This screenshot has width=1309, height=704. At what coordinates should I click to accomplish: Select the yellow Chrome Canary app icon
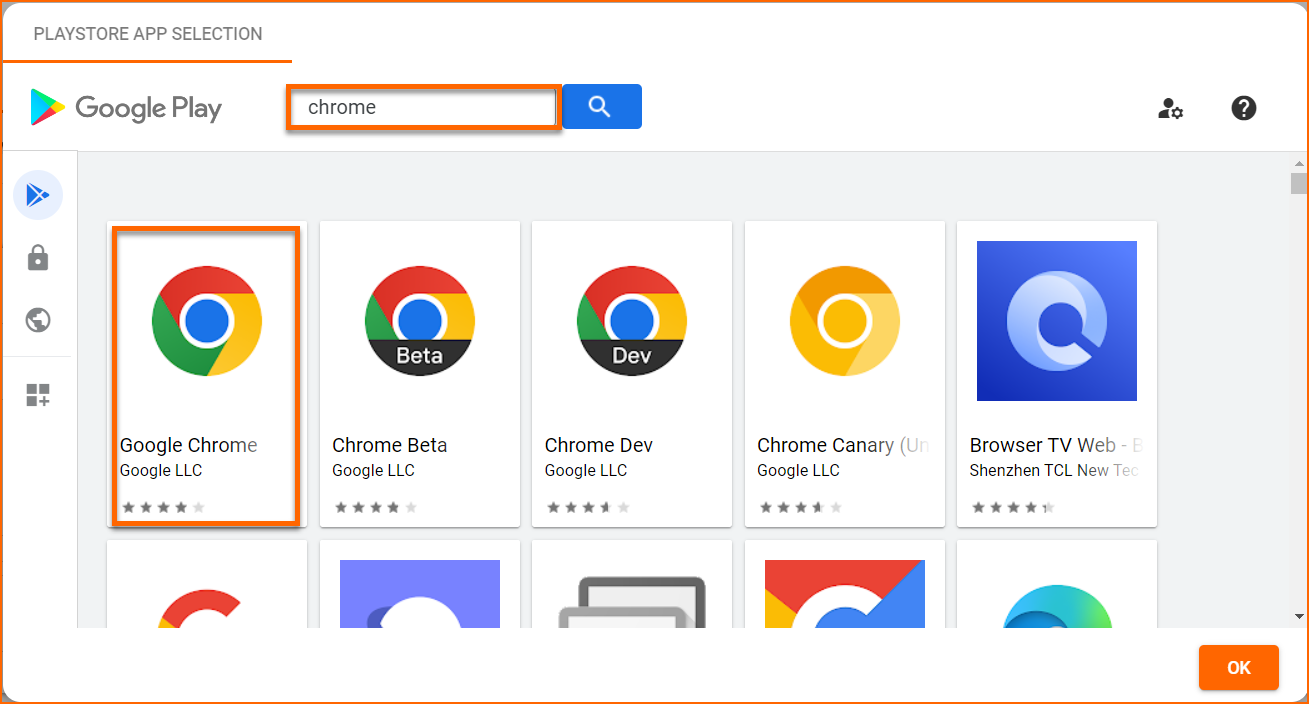click(845, 321)
